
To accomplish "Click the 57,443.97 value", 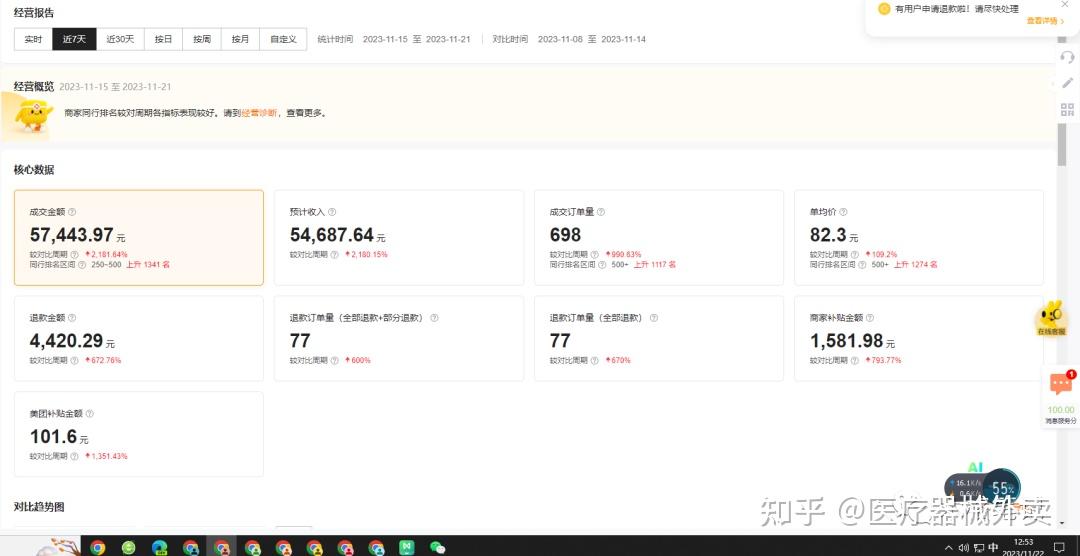I will [72, 235].
